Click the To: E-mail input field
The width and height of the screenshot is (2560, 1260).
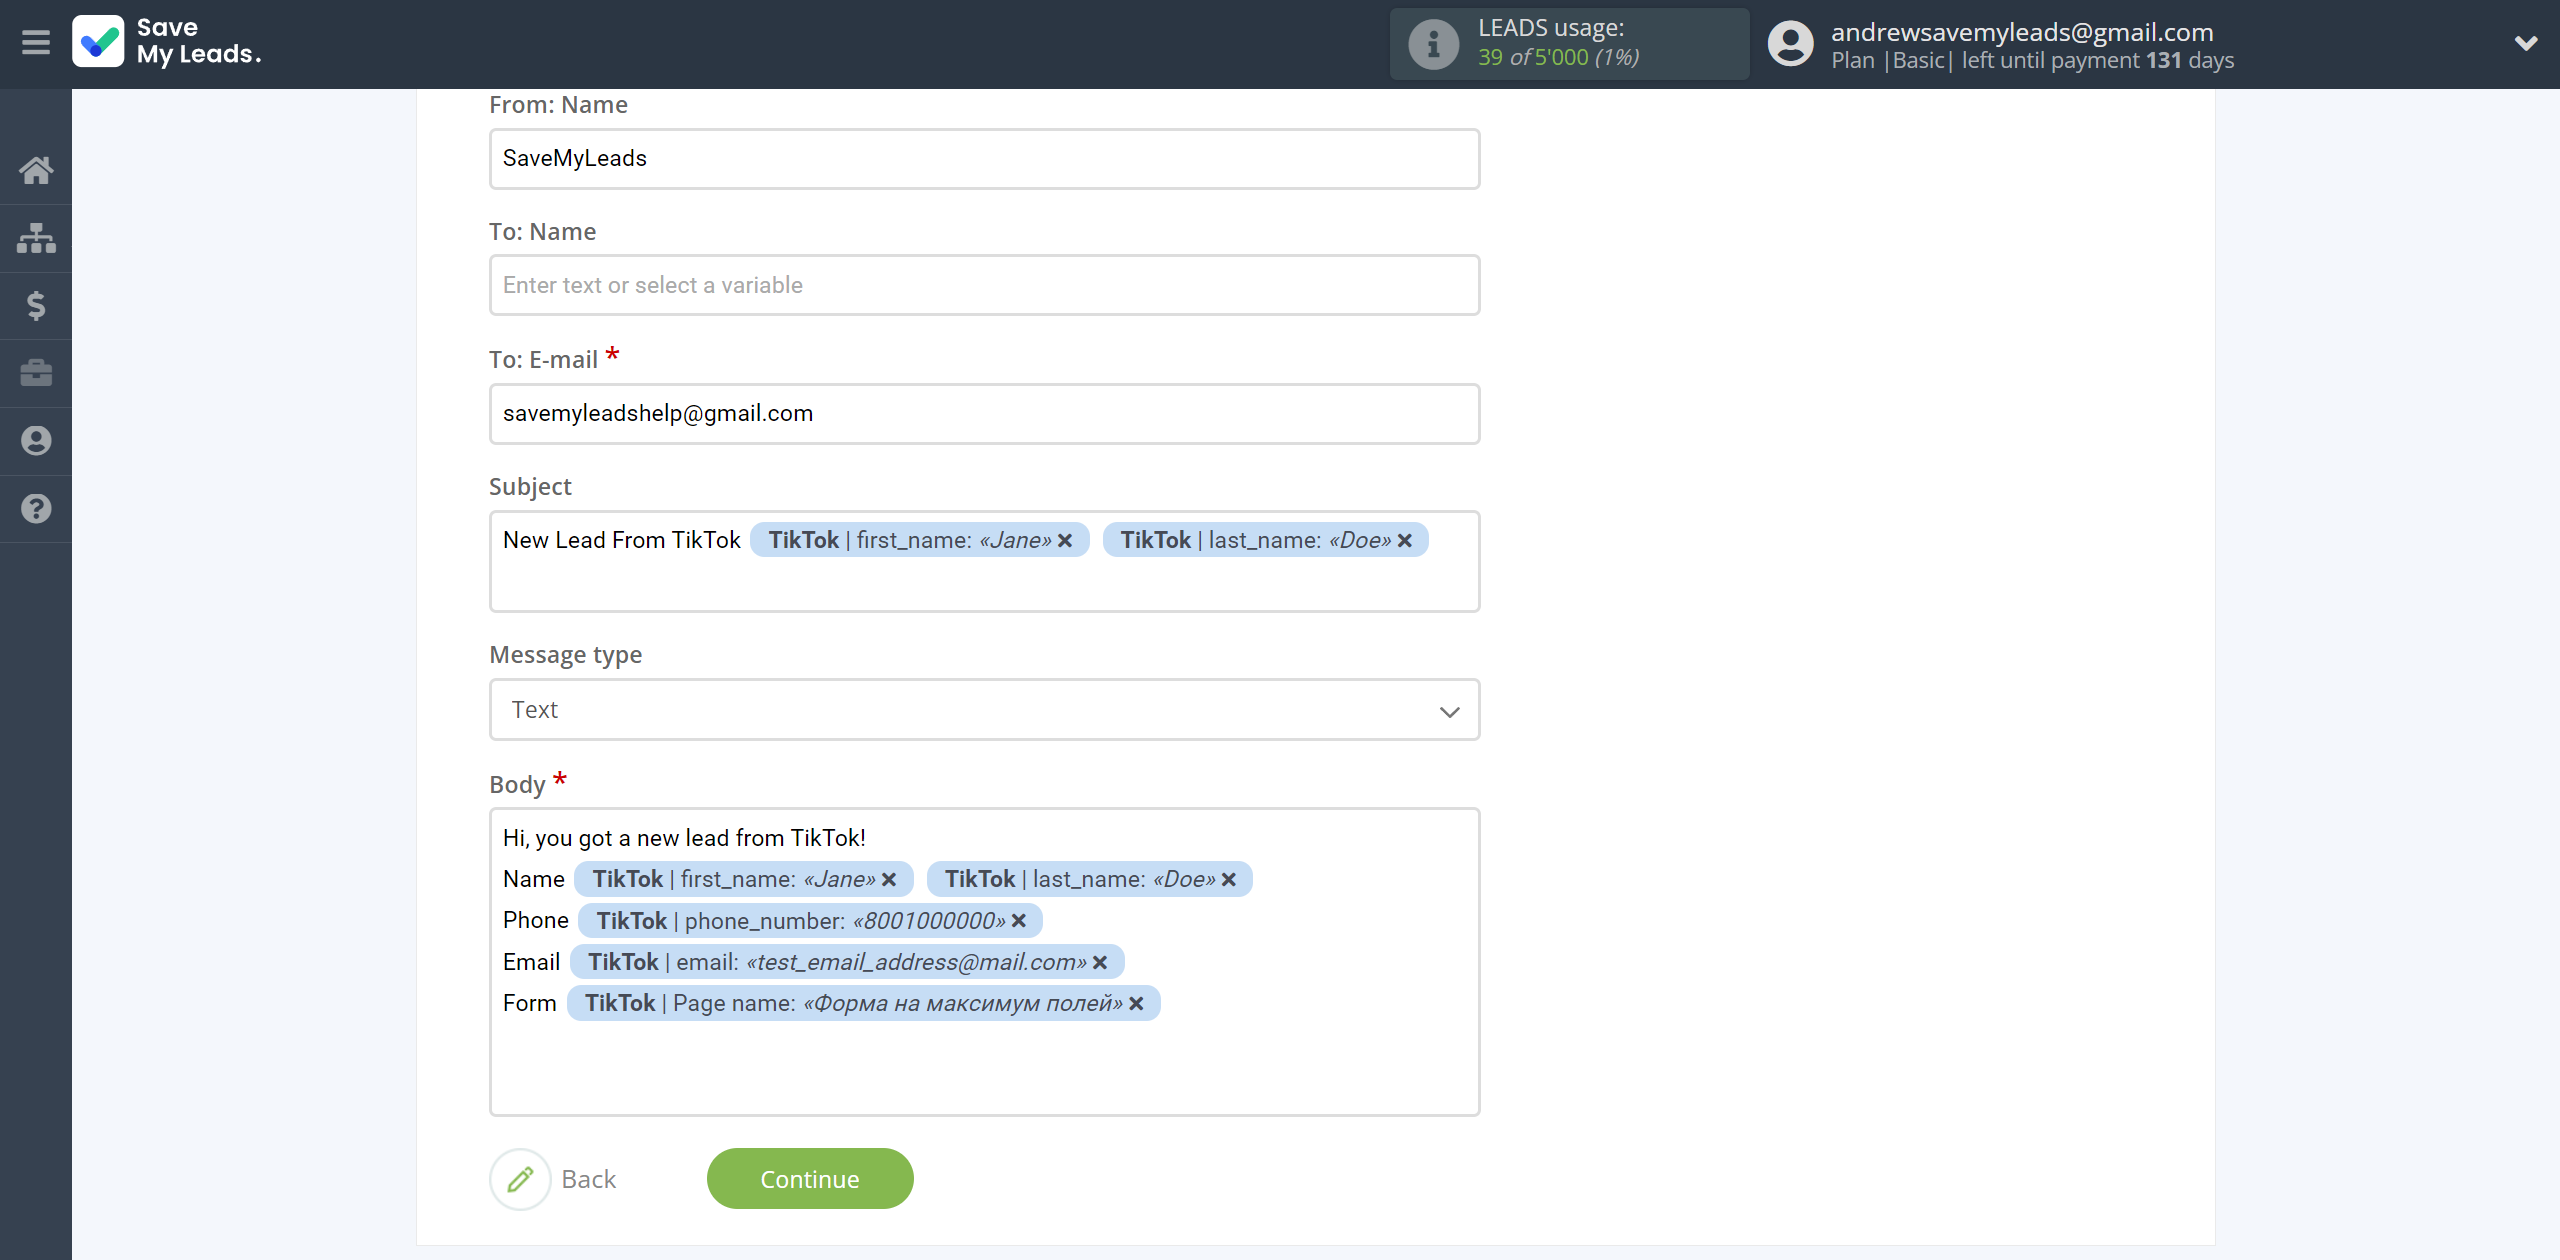[984, 414]
